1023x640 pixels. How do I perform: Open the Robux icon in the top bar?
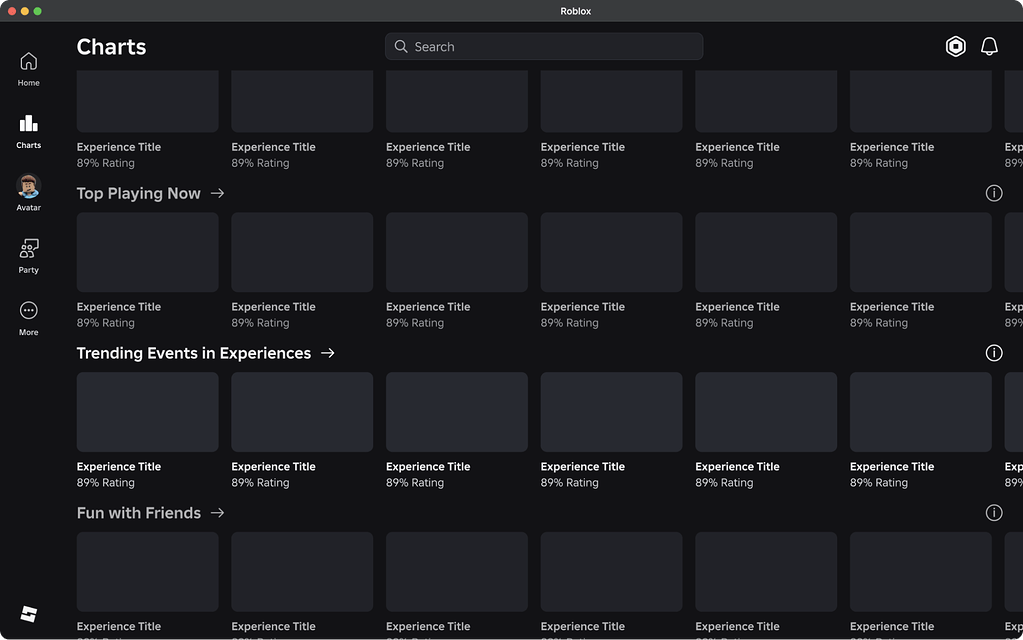coord(955,46)
